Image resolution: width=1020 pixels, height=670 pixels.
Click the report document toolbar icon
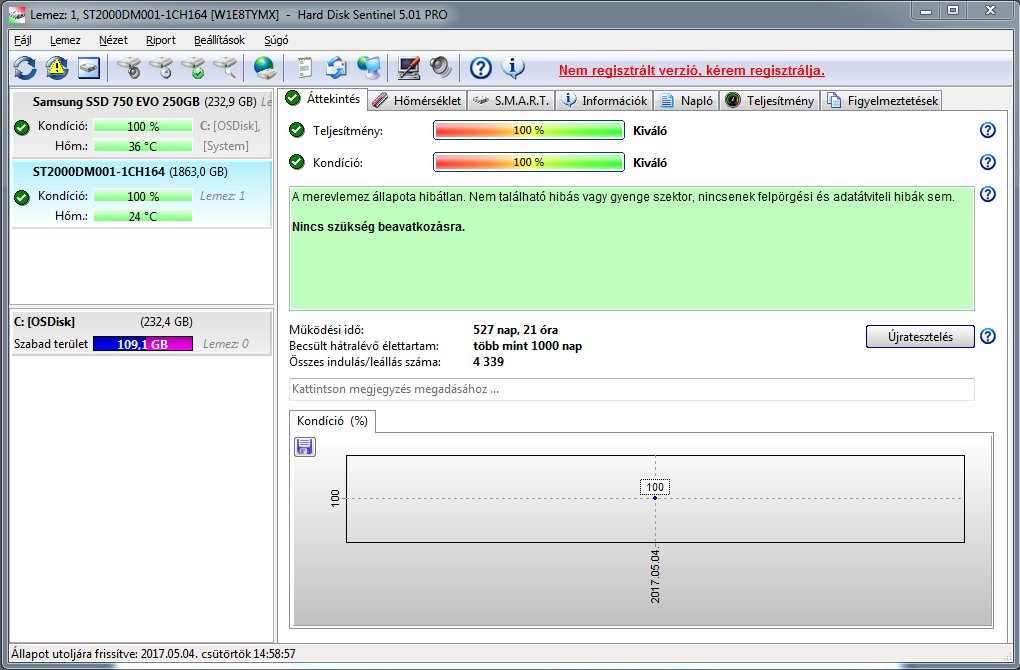point(304,68)
